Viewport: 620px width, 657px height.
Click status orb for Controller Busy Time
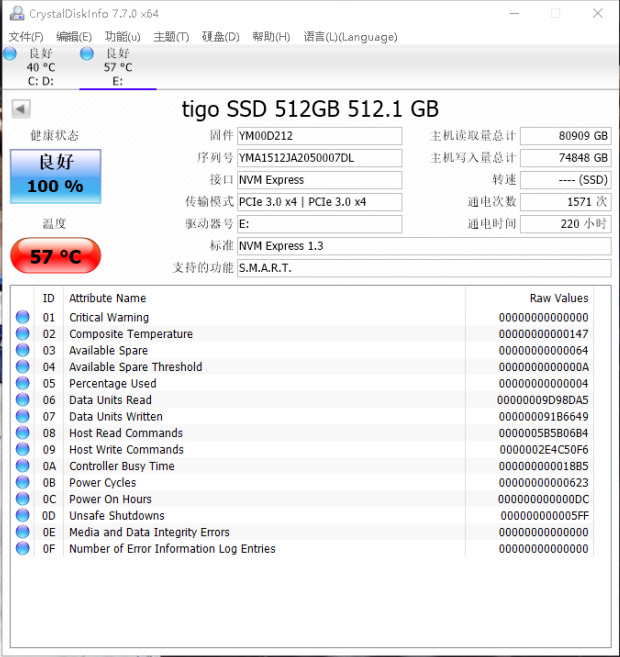(23, 466)
